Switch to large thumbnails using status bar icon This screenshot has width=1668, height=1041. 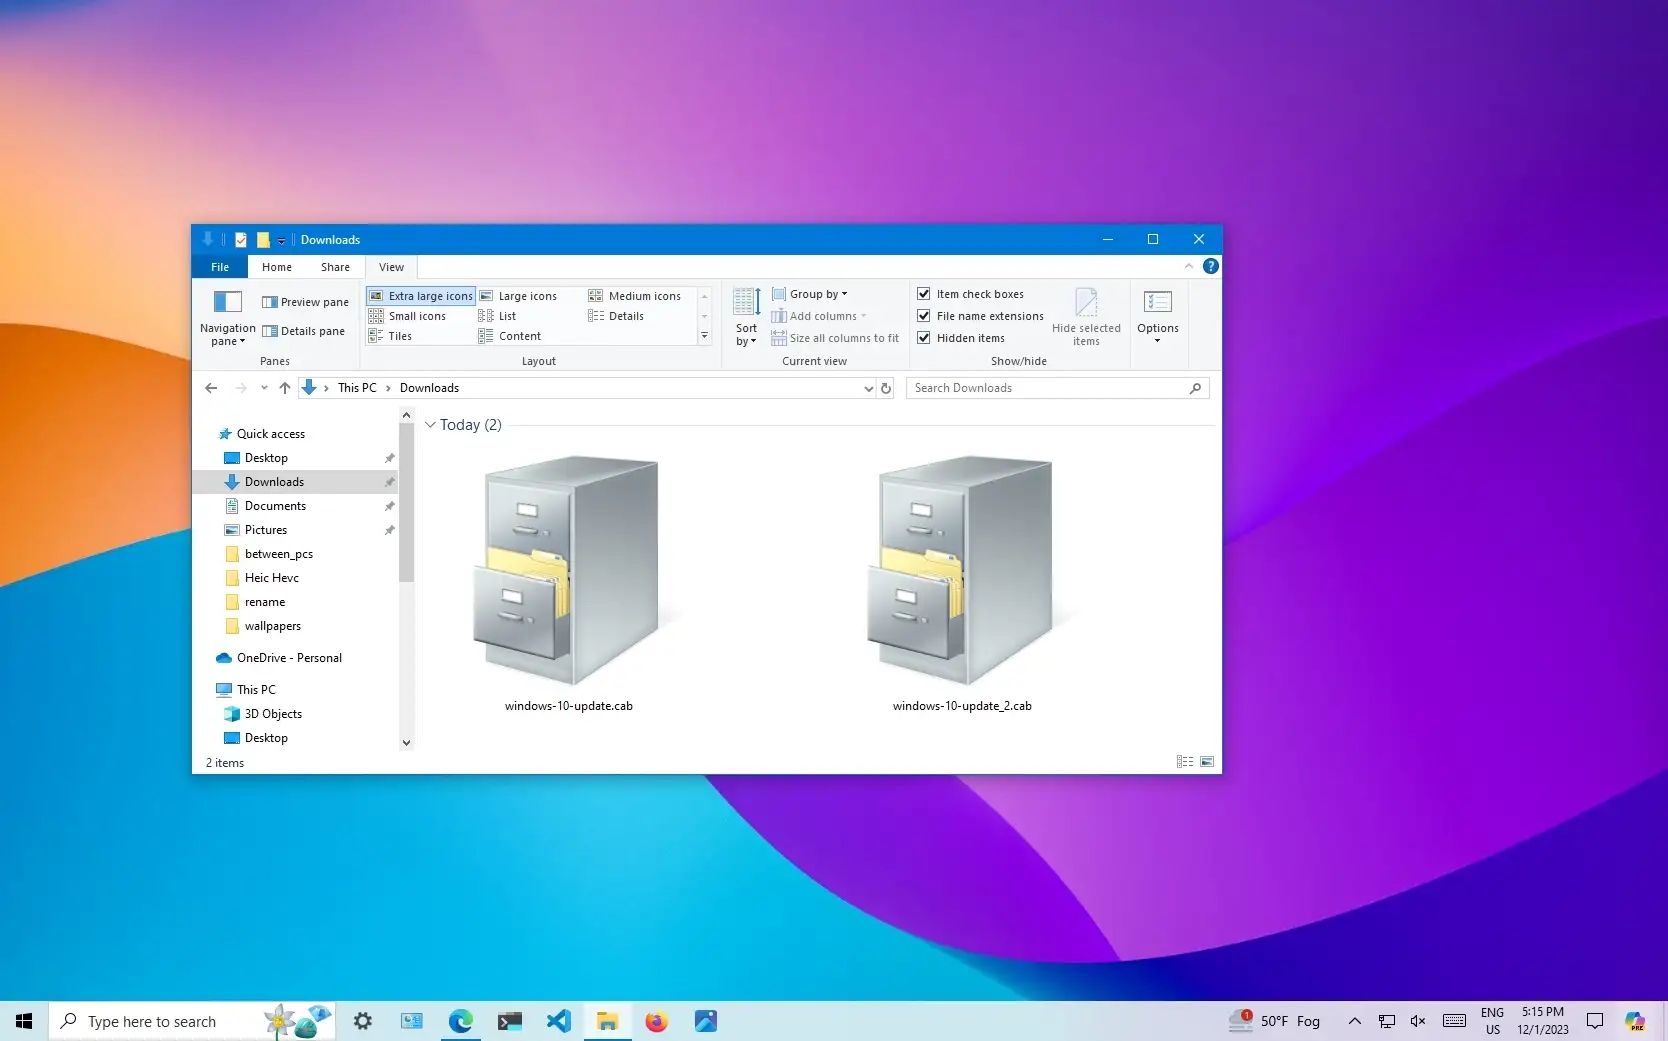[x=1206, y=762]
